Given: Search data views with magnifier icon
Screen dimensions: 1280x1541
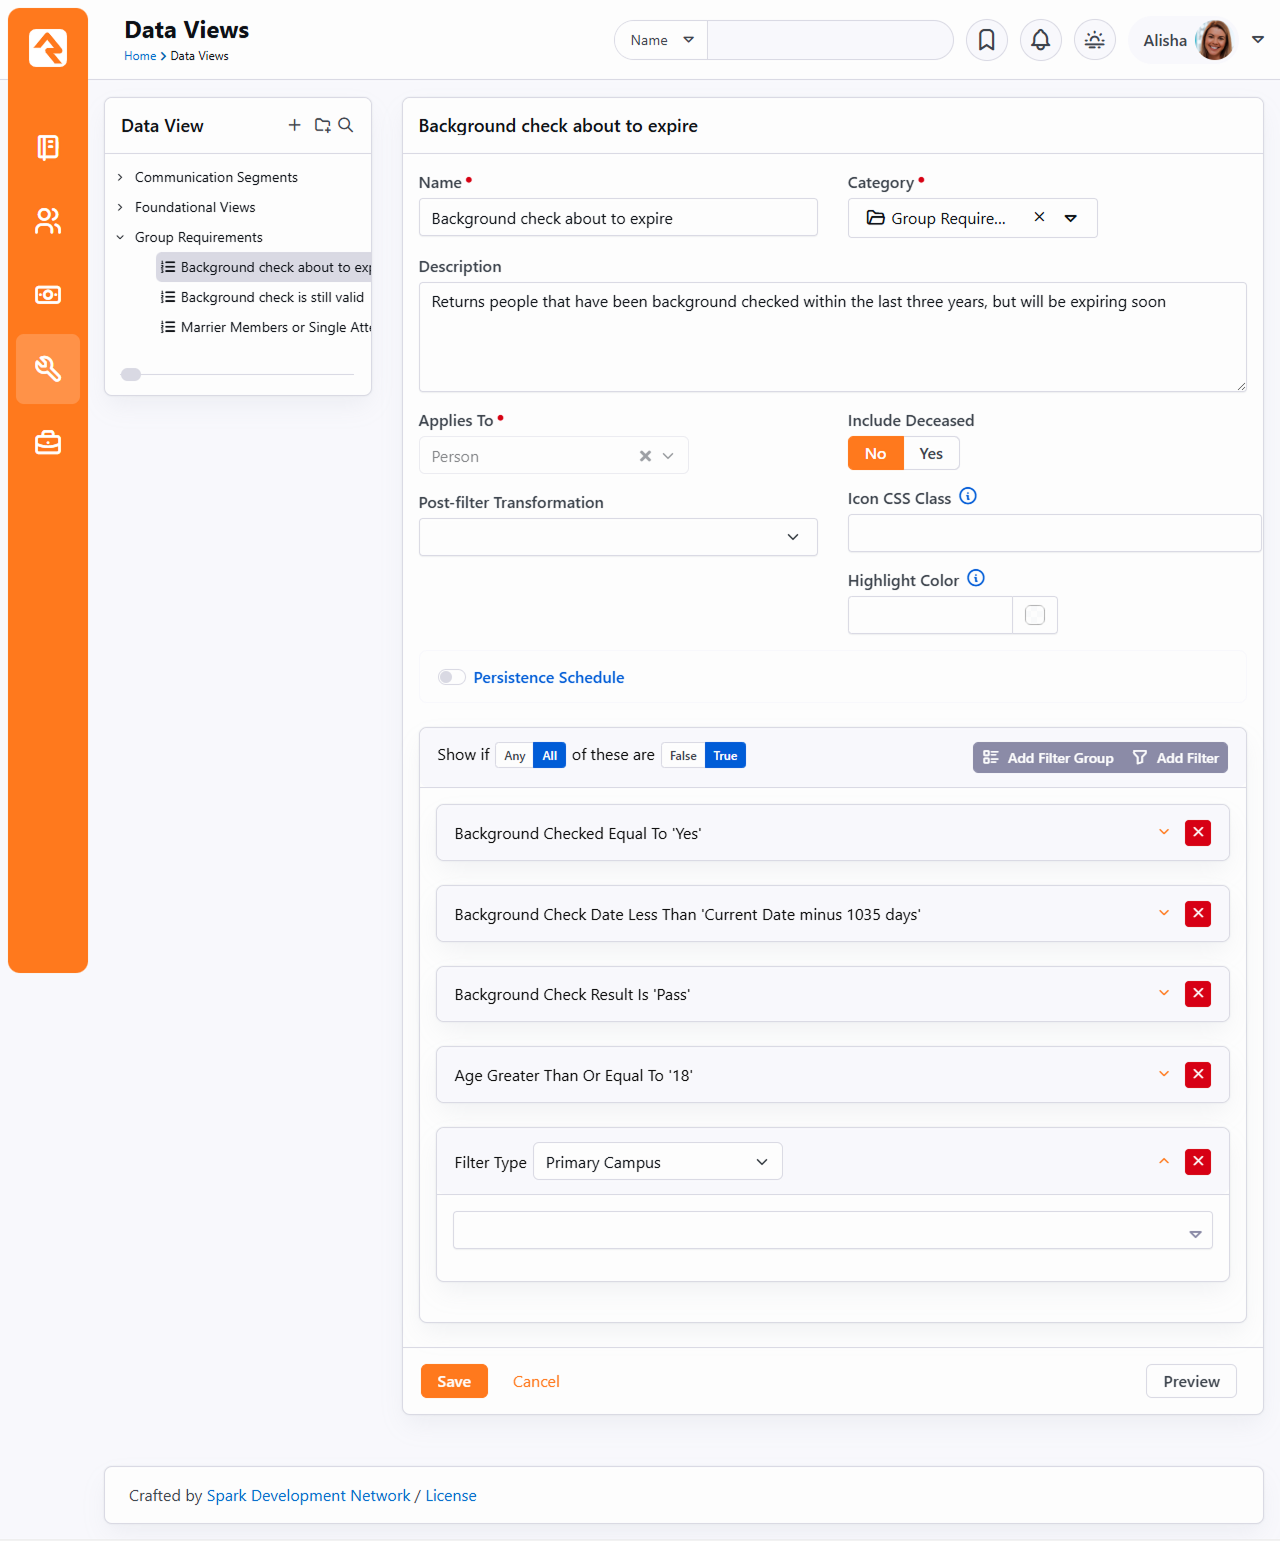Looking at the screenshot, I should (x=346, y=125).
